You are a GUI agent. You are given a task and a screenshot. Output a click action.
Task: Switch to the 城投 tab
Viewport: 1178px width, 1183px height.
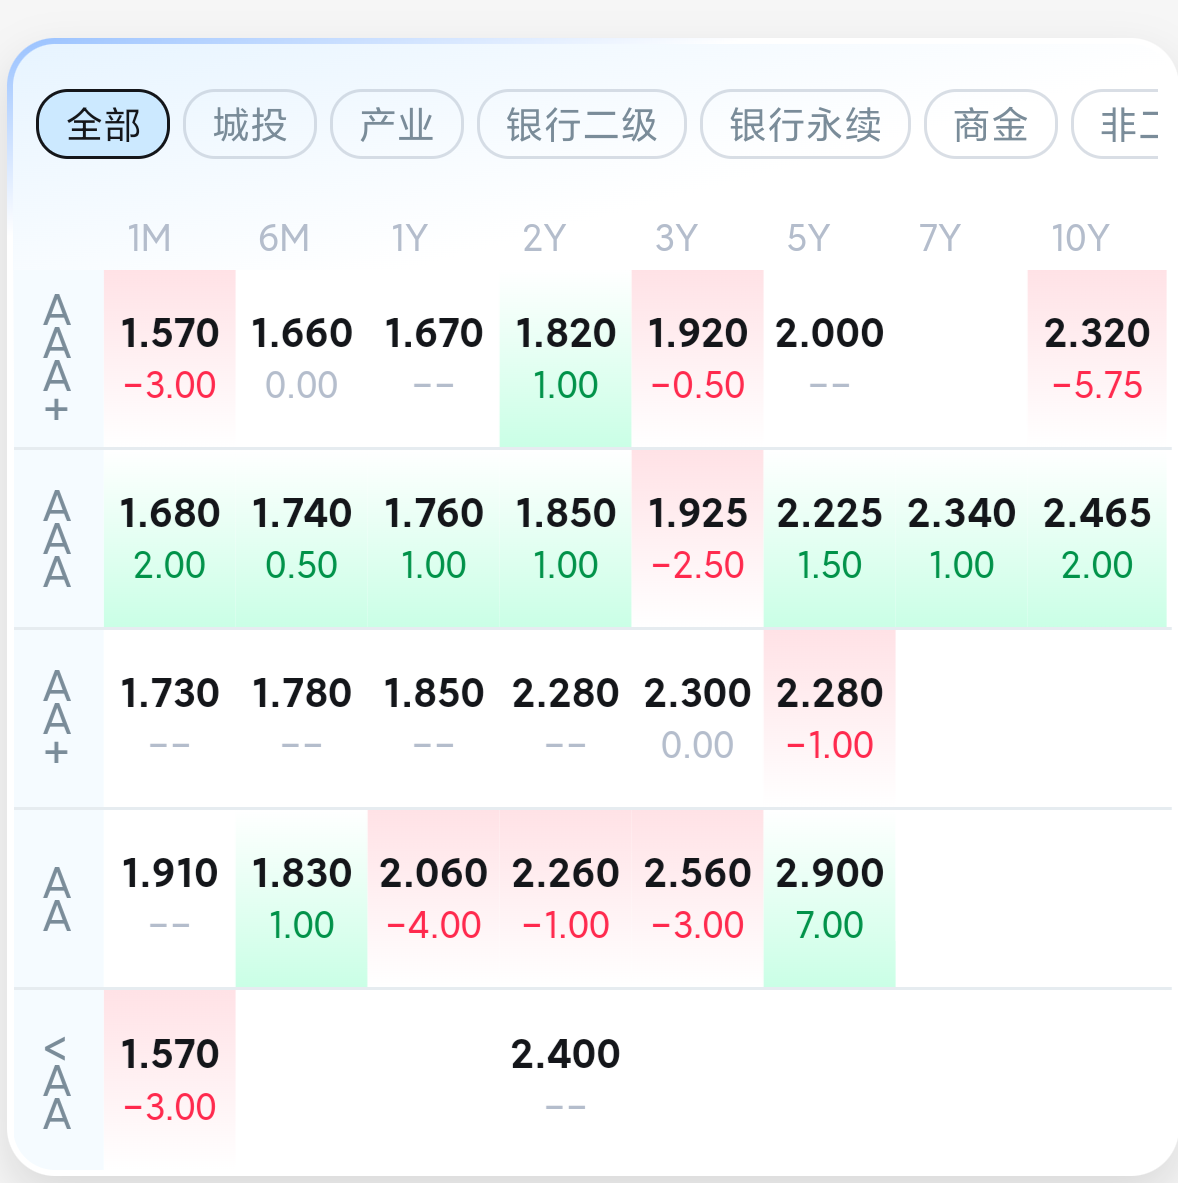point(250,125)
